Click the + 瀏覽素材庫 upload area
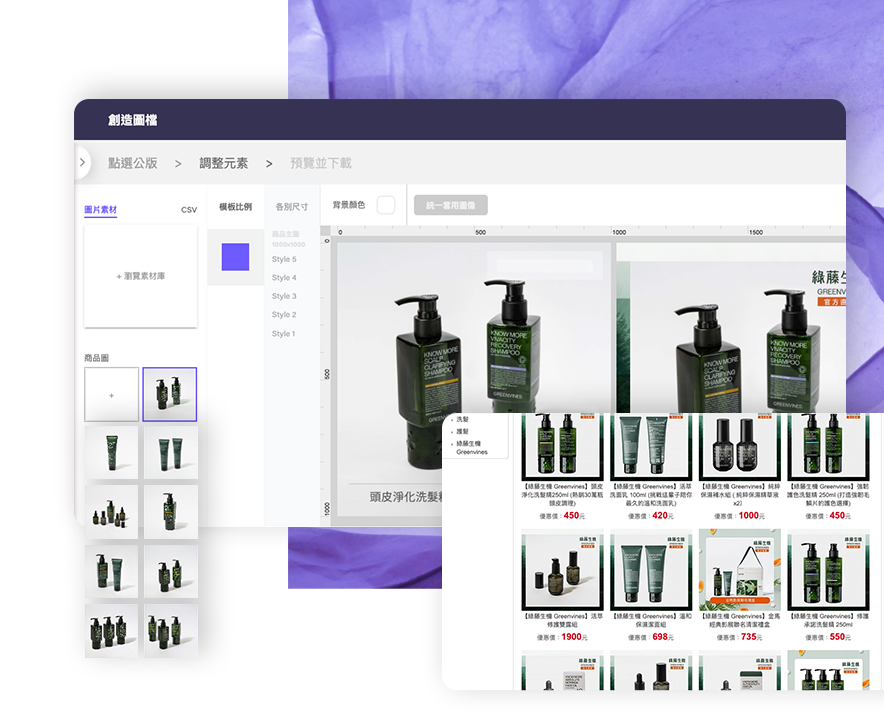884x717 pixels. point(140,276)
